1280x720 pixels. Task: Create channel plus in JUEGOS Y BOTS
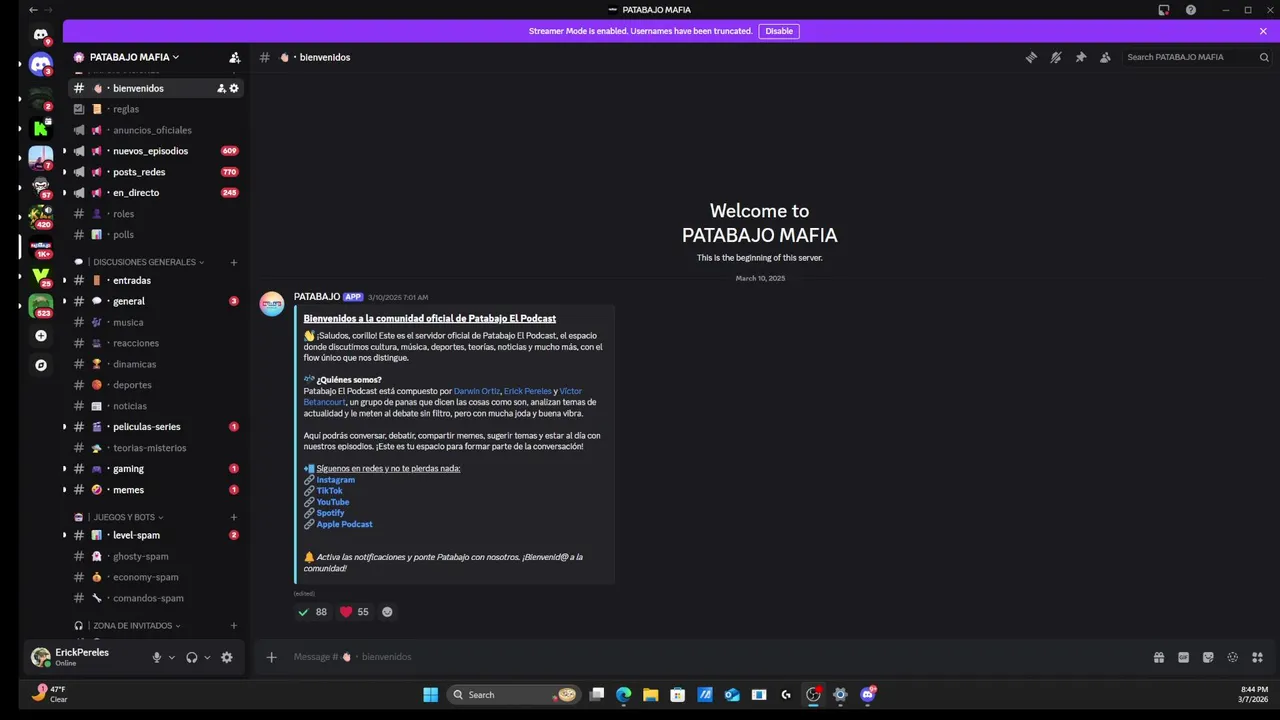pyautogui.click(x=234, y=517)
